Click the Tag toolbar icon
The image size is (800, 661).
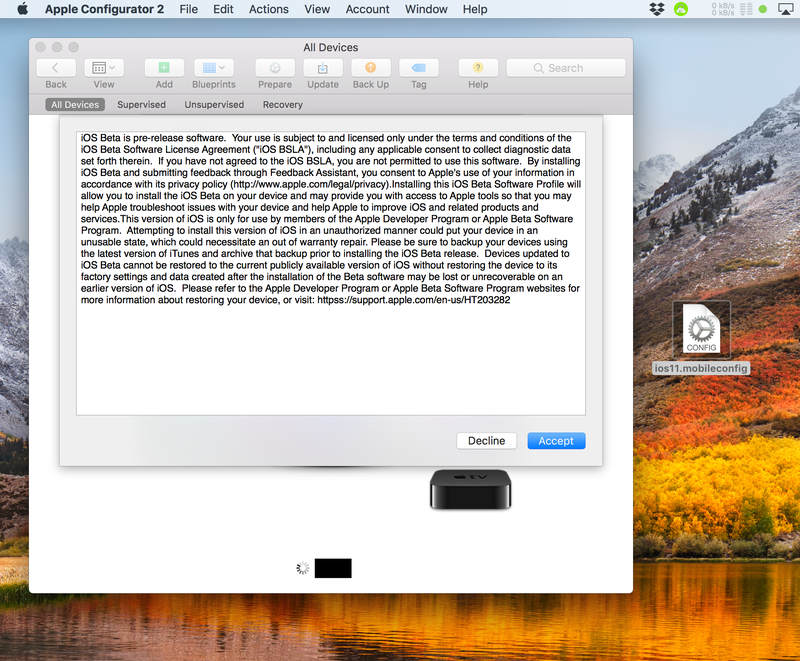(419, 68)
